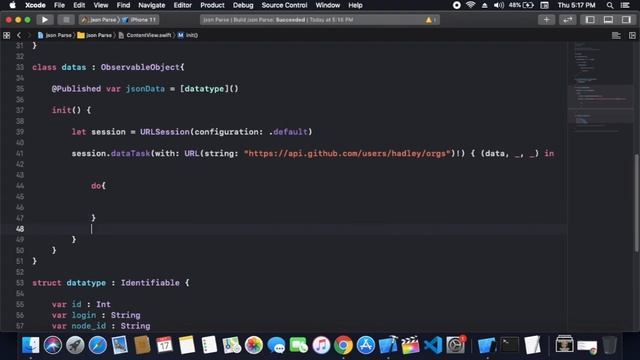Toggle the Debug area panel
The width and height of the screenshot is (640, 360).
(x=608, y=20)
